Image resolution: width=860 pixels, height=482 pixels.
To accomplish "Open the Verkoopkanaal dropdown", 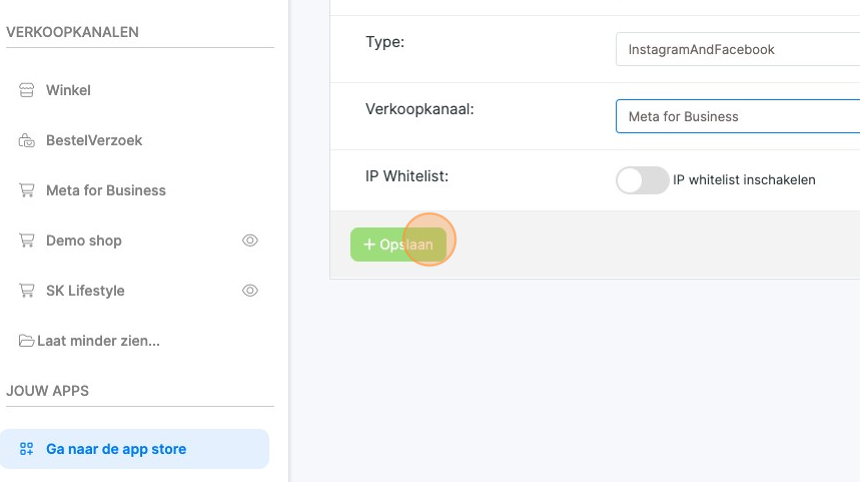I will point(738,116).
